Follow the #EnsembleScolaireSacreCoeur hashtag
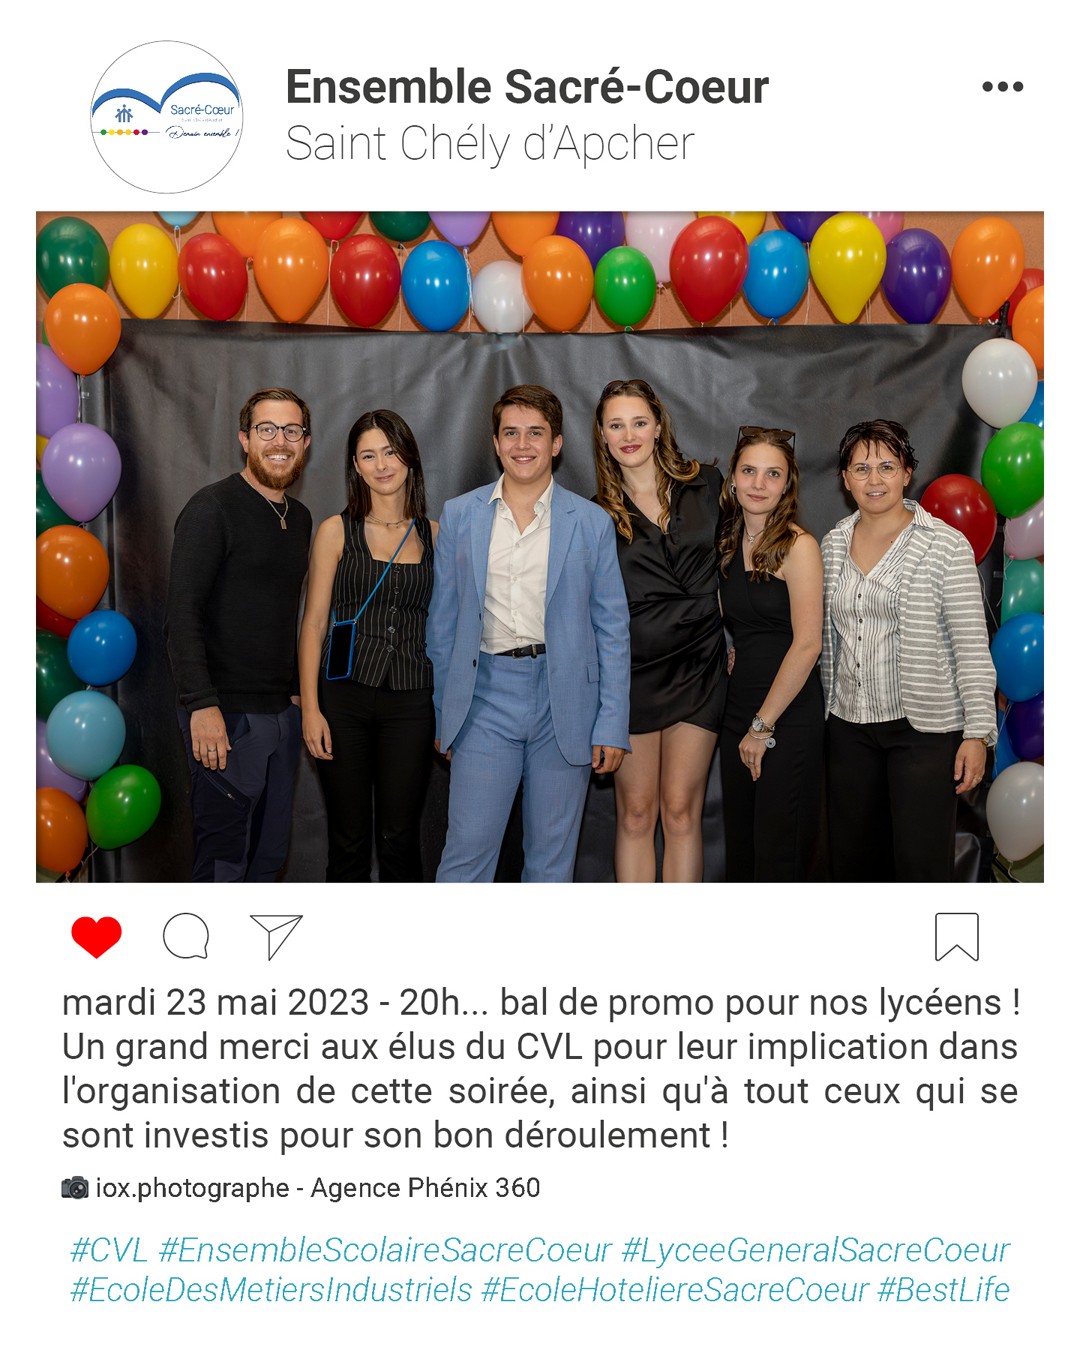This screenshot has width=1080, height=1350. [x=385, y=1250]
